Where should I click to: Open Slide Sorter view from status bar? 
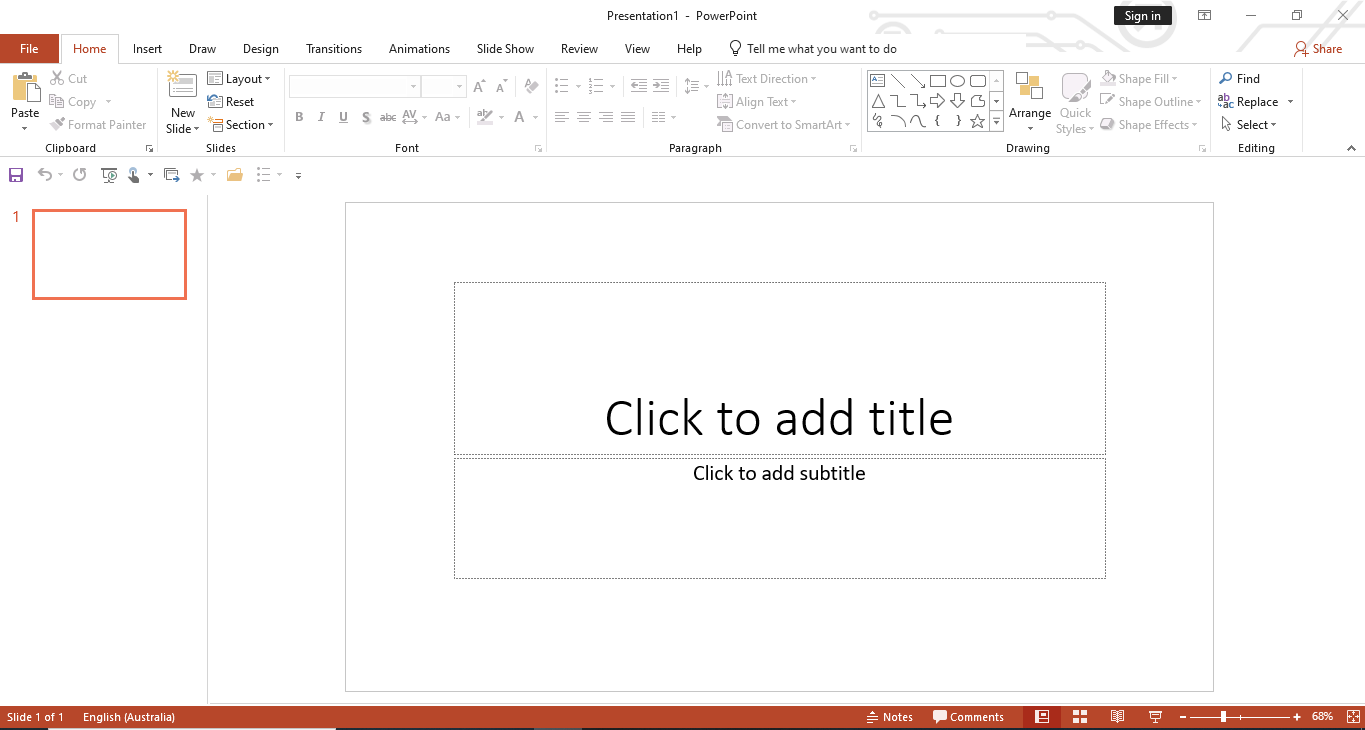pyautogui.click(x=1079, y=716)
